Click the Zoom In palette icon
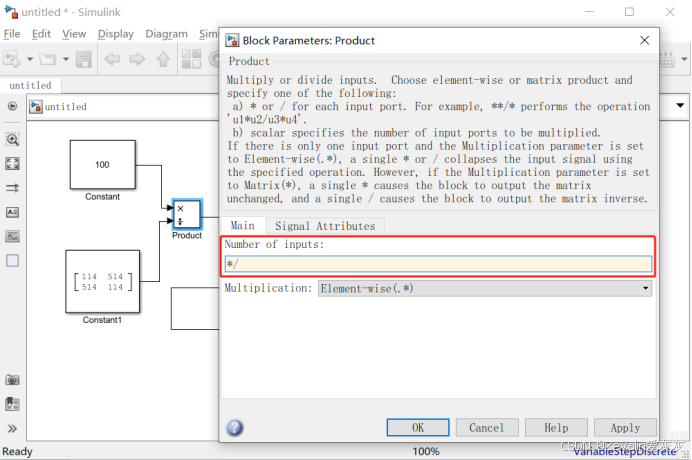692x460 pixels. pos(12,139)
